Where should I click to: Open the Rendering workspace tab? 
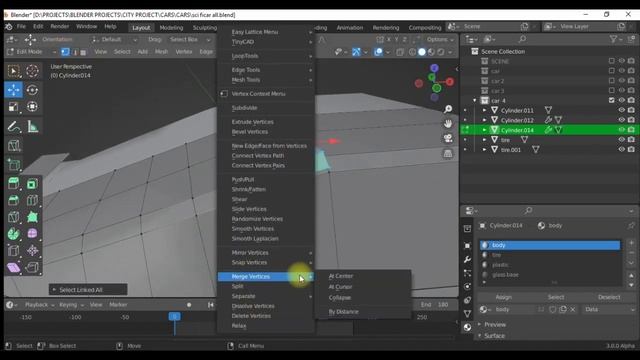(x=386, y=28)
